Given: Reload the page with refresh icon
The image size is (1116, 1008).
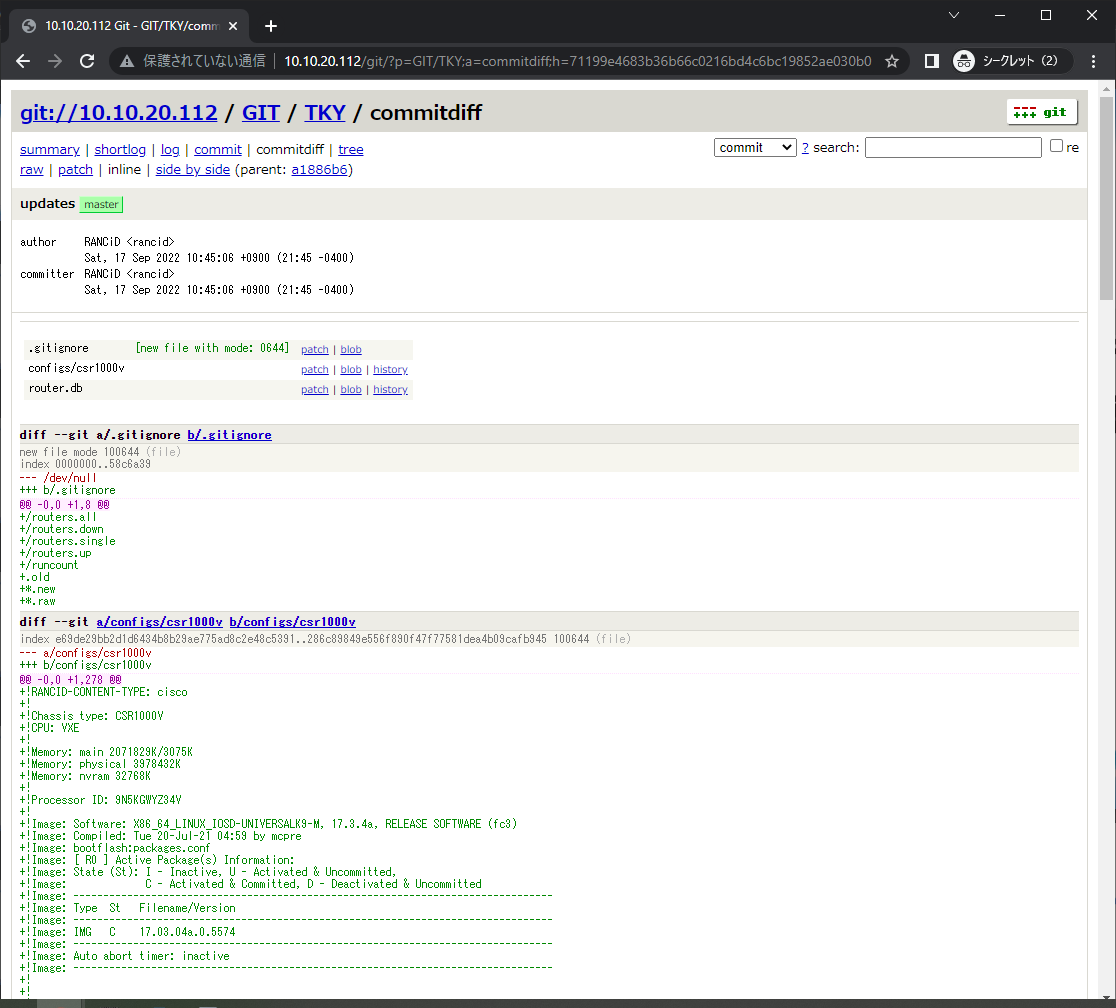Looking at the screenshot, I should pos(87,61).
